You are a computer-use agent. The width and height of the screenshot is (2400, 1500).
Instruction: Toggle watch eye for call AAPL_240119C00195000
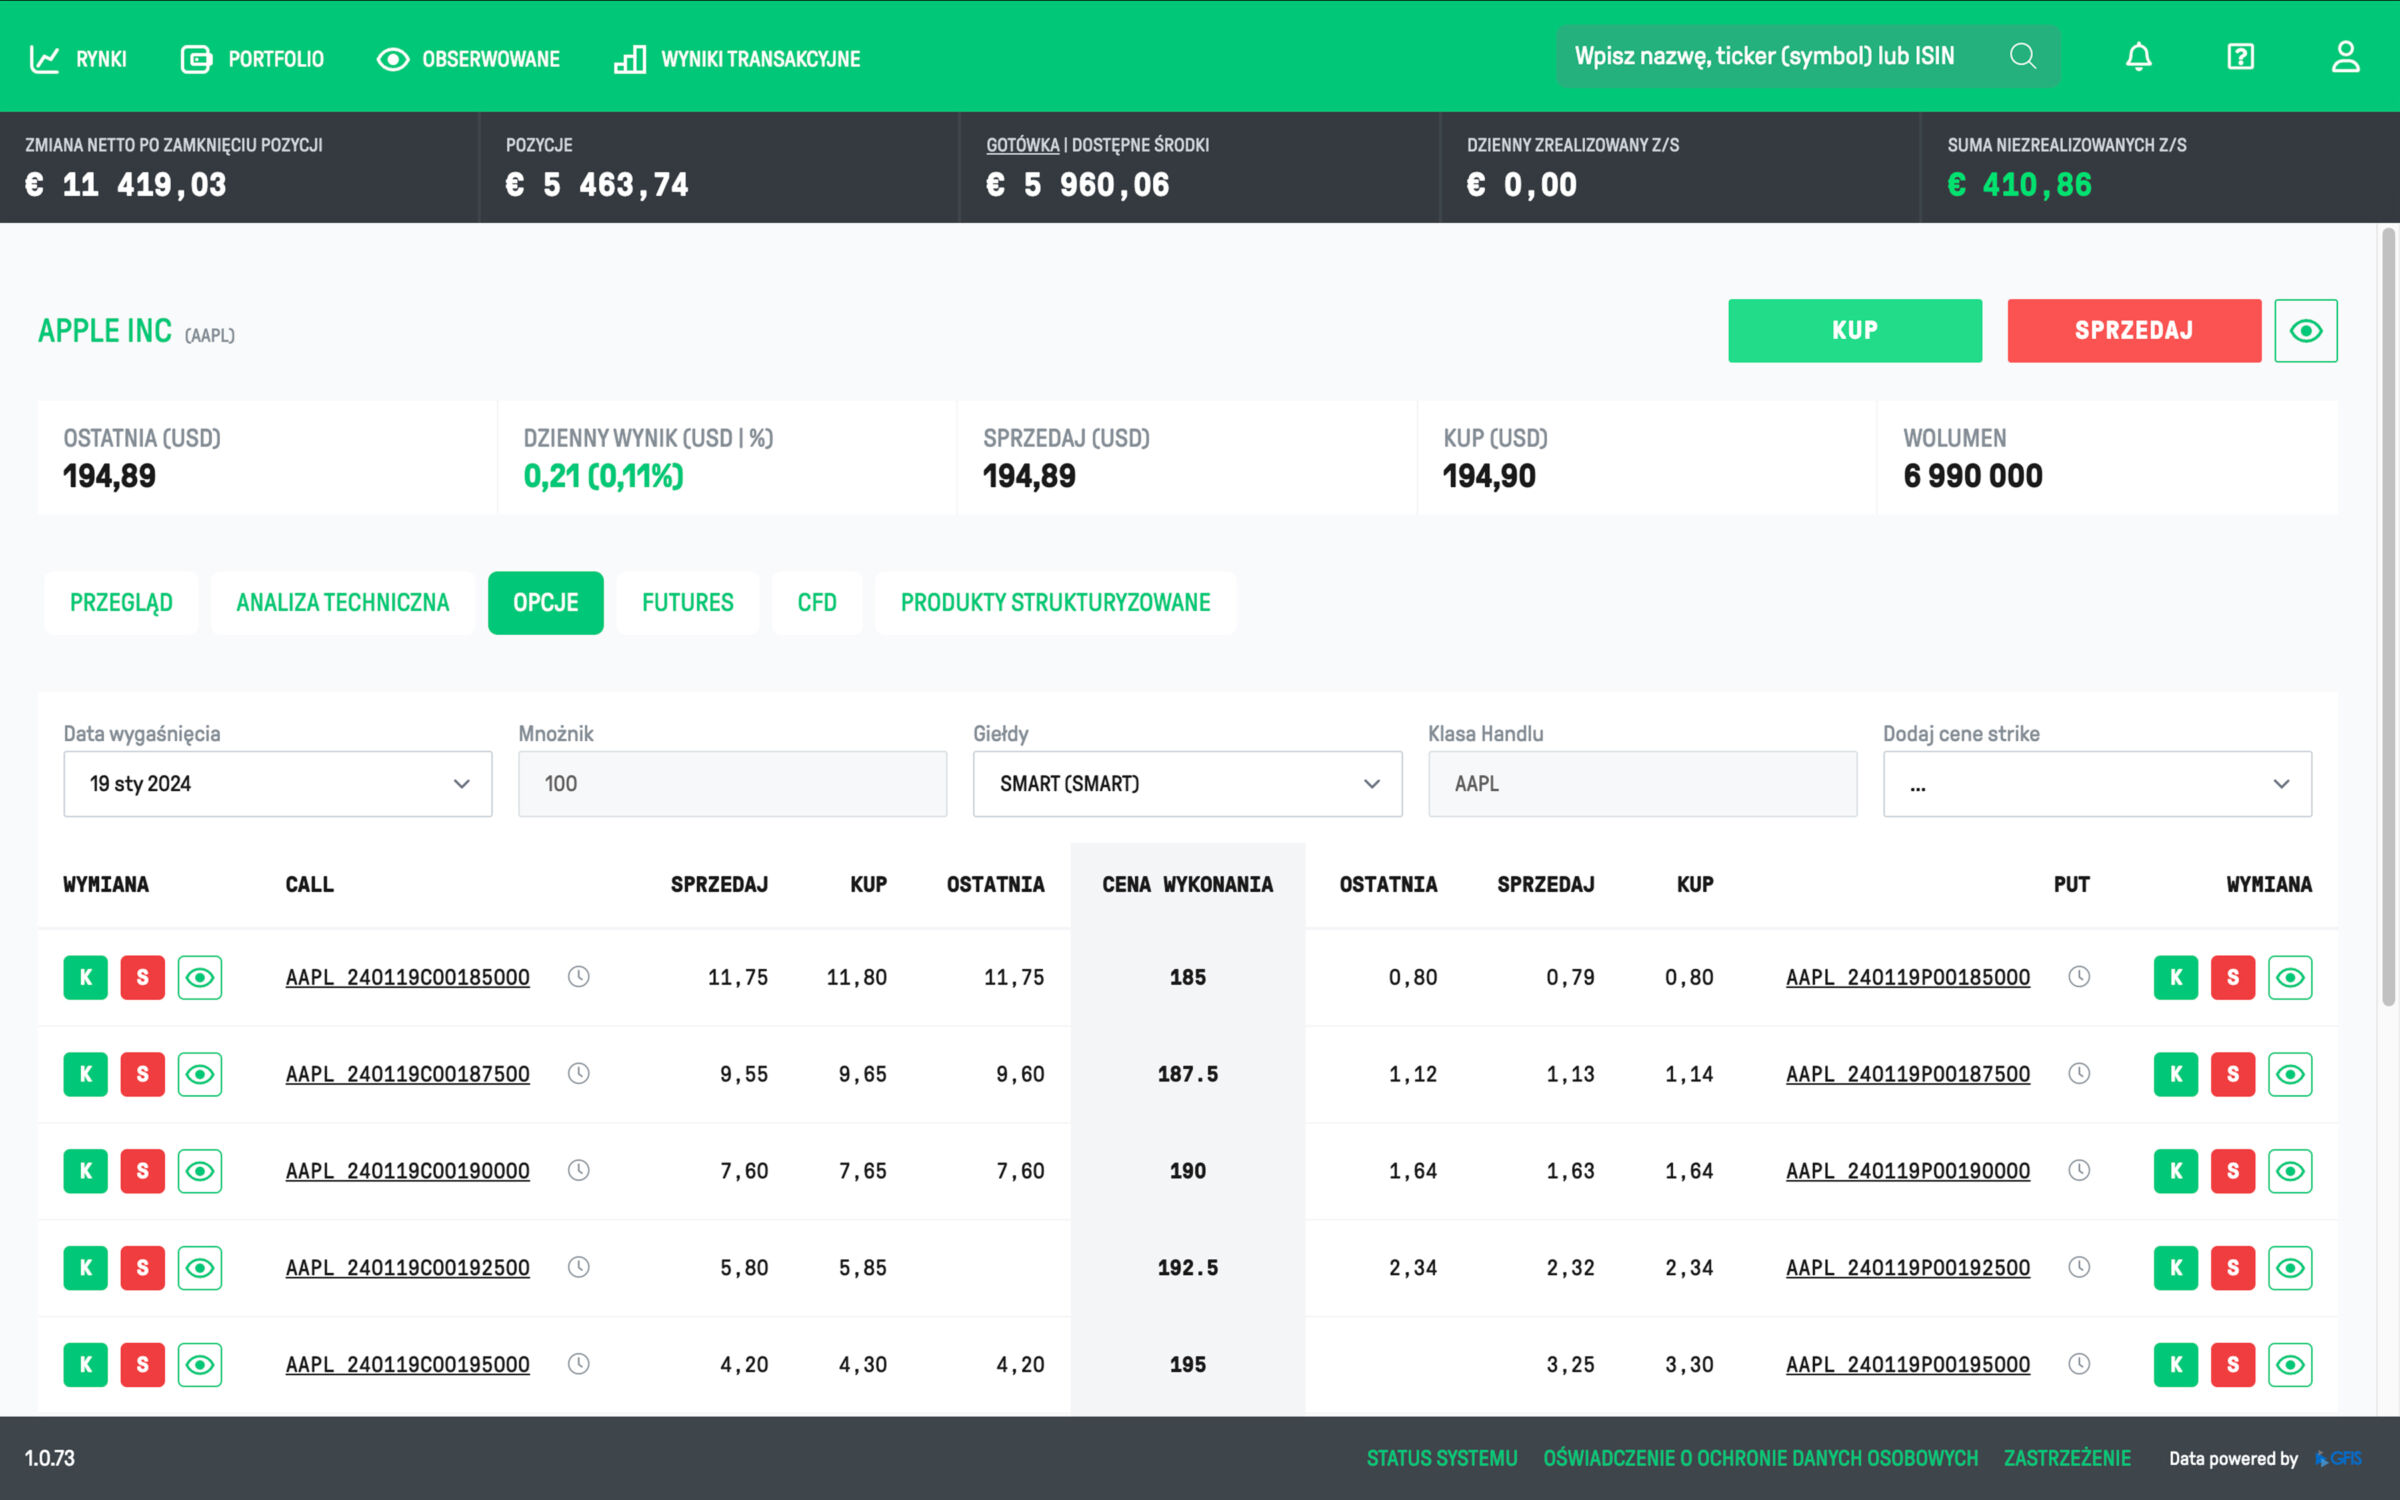coord(200,1365)
